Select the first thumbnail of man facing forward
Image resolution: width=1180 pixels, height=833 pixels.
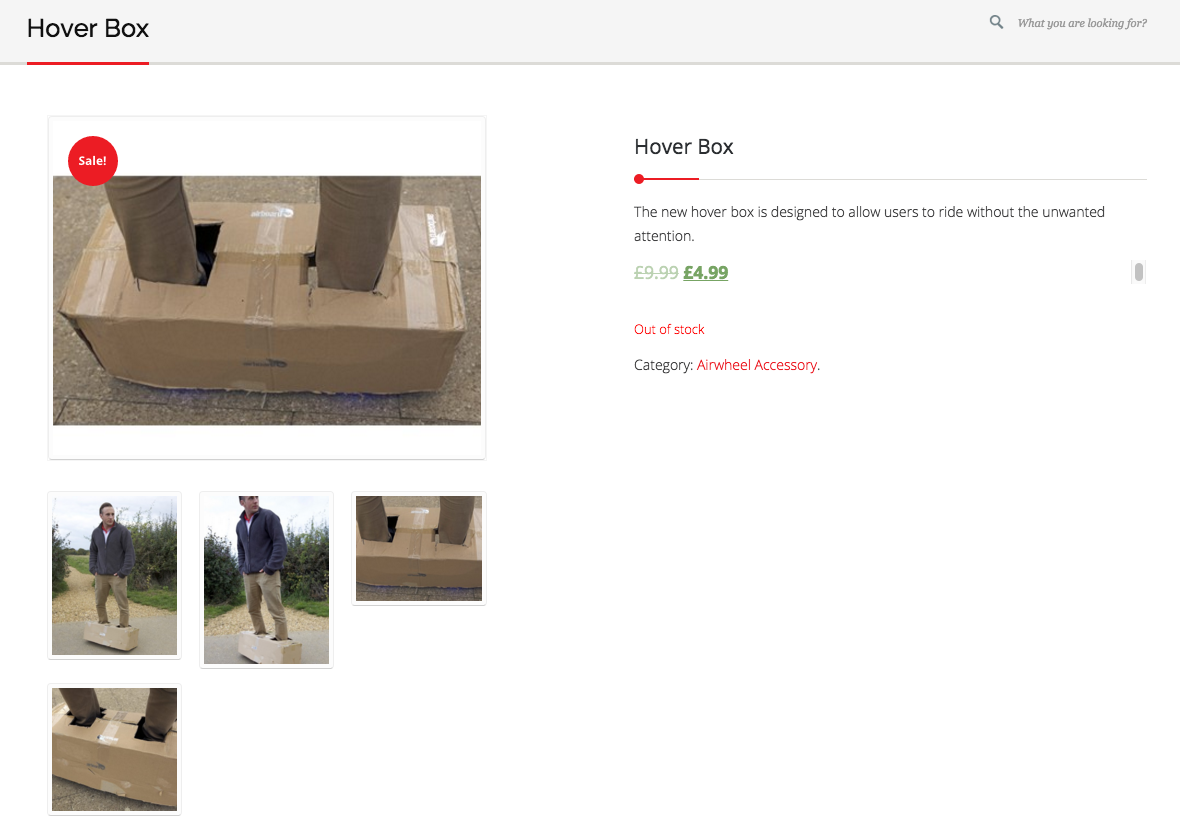(x=114, y=575)
